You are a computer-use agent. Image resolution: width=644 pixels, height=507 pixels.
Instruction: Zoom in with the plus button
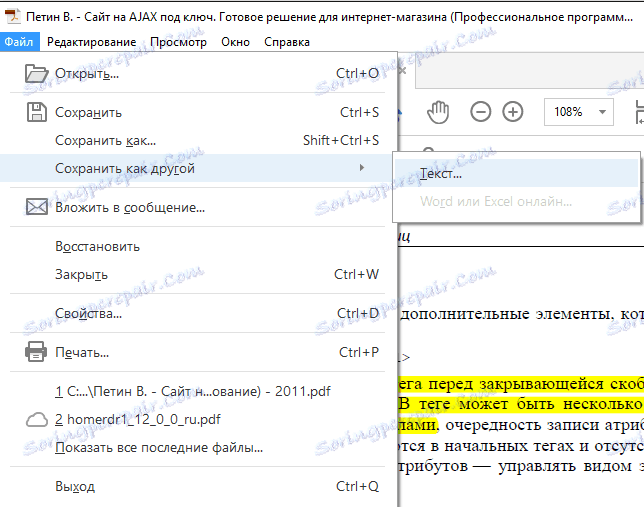pos(513,112)
